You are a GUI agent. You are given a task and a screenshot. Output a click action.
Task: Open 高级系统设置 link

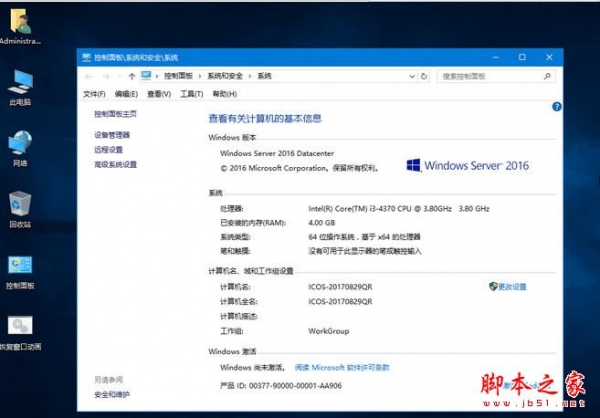(x=116, y=165)
